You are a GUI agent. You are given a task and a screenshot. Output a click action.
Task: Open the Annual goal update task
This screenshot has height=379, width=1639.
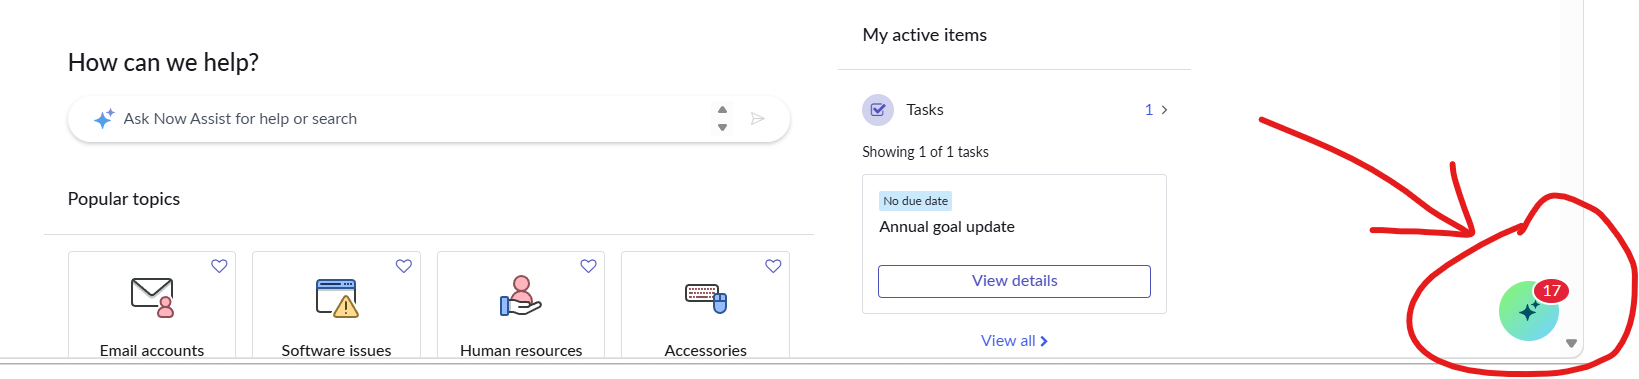947,227
